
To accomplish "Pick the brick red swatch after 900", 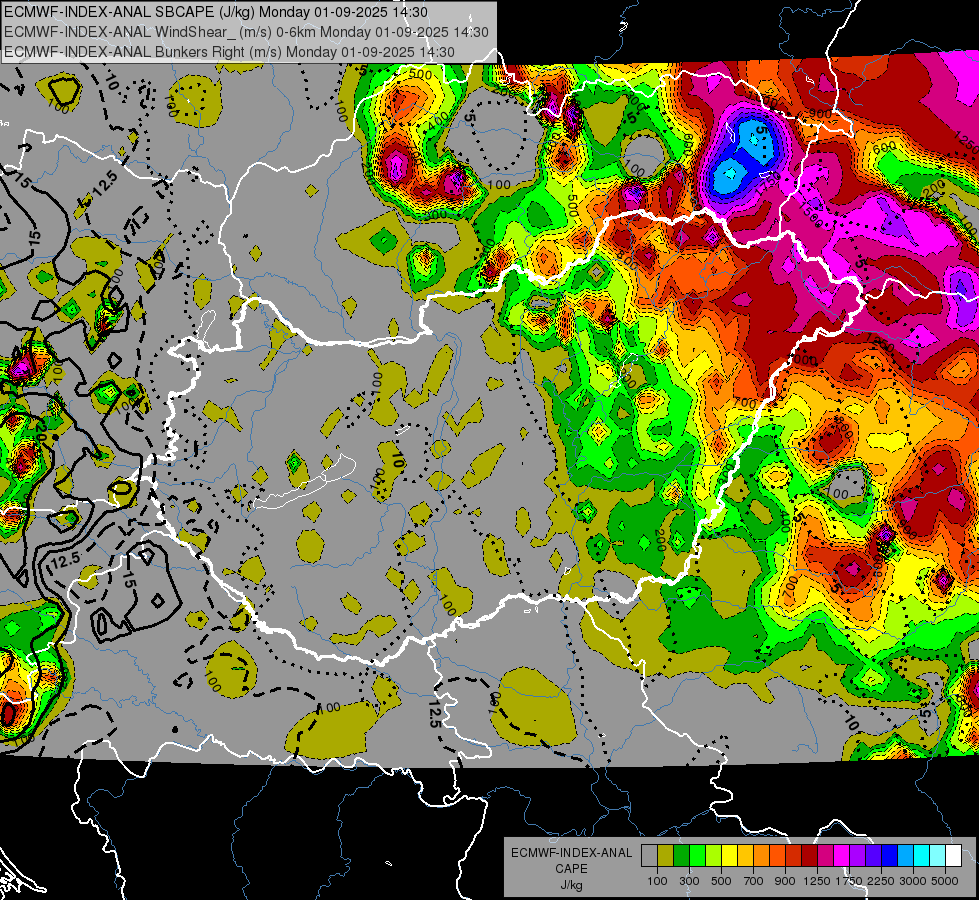I will point(794,856).
